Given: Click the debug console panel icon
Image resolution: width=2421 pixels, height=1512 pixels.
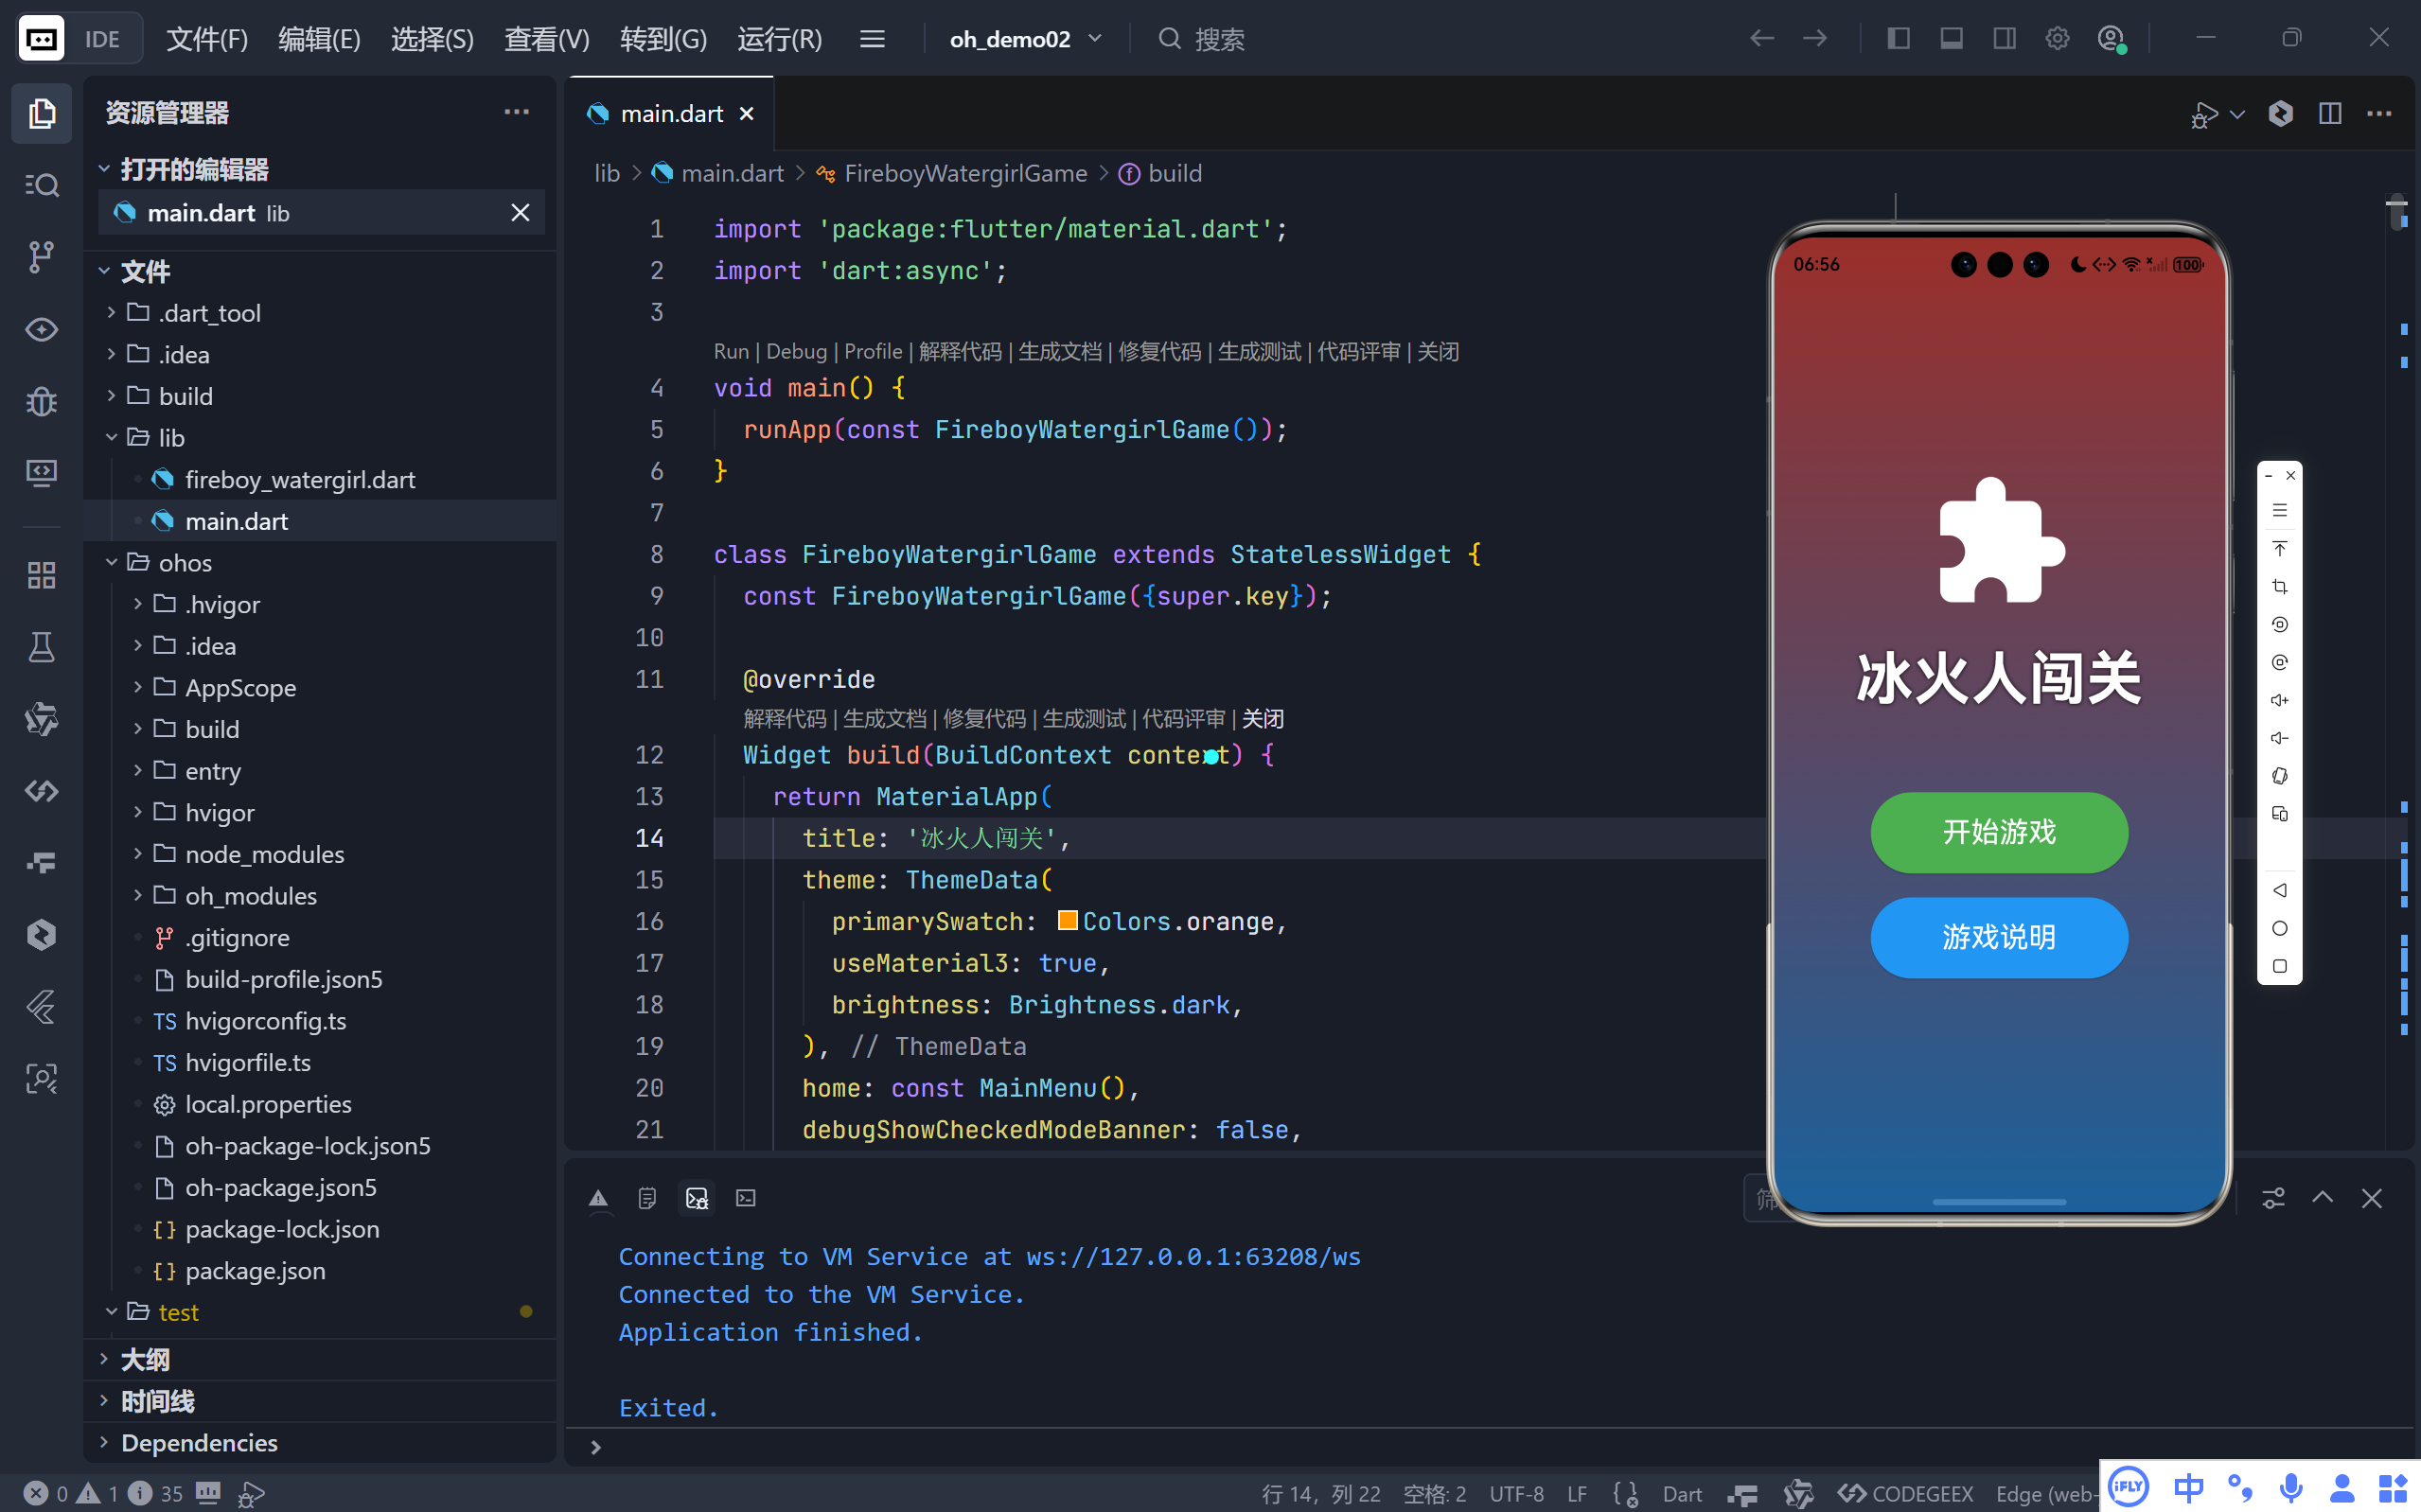Looking at the screenshot, I should point(696,1198).
